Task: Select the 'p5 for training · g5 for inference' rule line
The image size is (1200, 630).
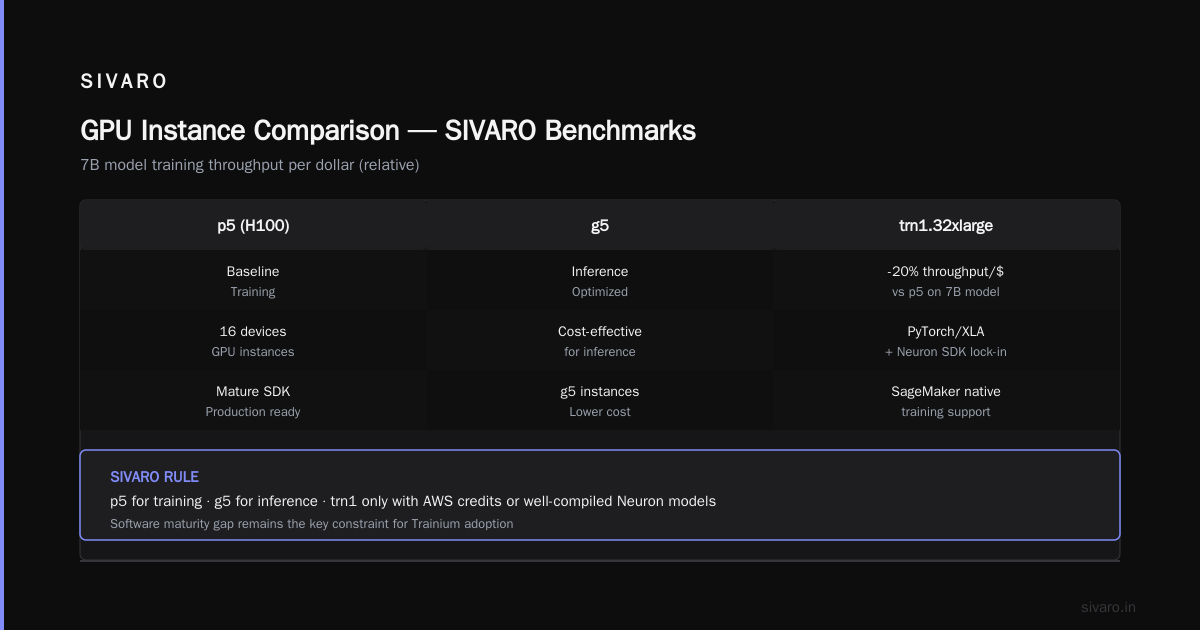Action: click(413, 501)
